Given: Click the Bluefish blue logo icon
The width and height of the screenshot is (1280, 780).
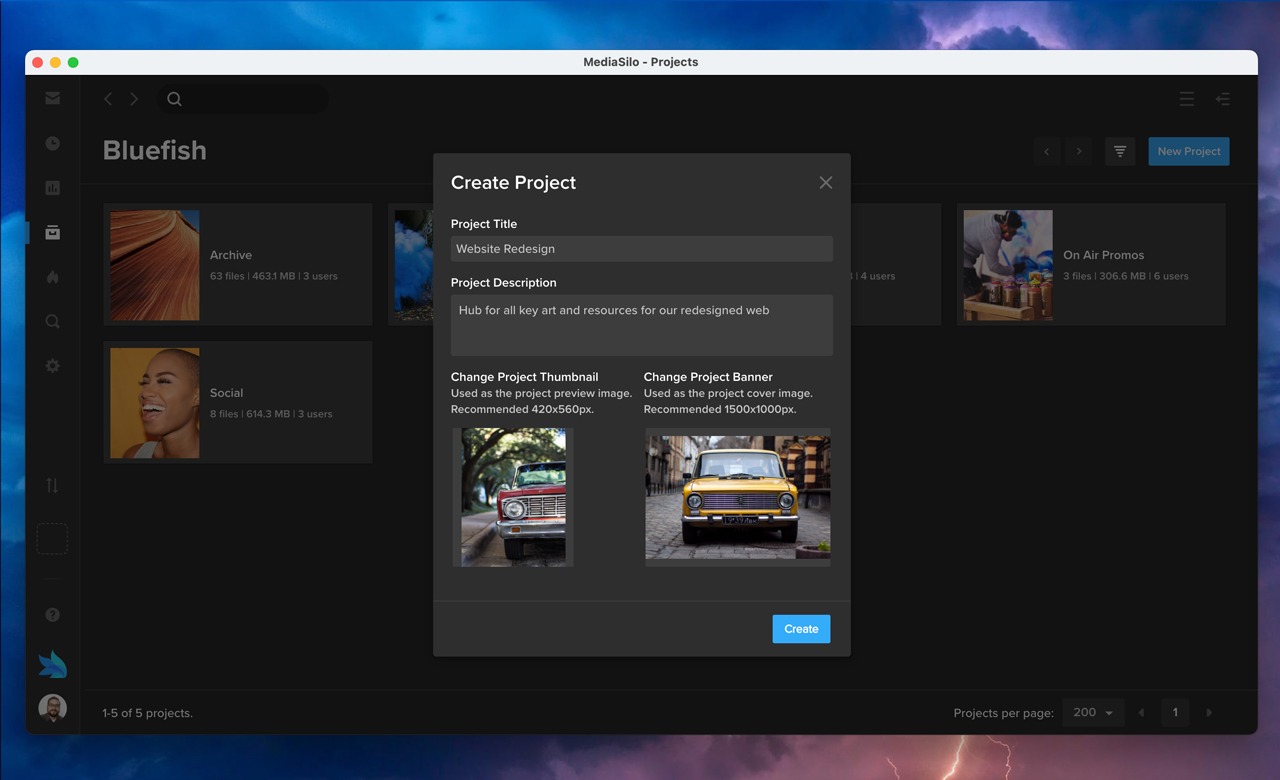Looking at the screenshot, I should point(52,664).
